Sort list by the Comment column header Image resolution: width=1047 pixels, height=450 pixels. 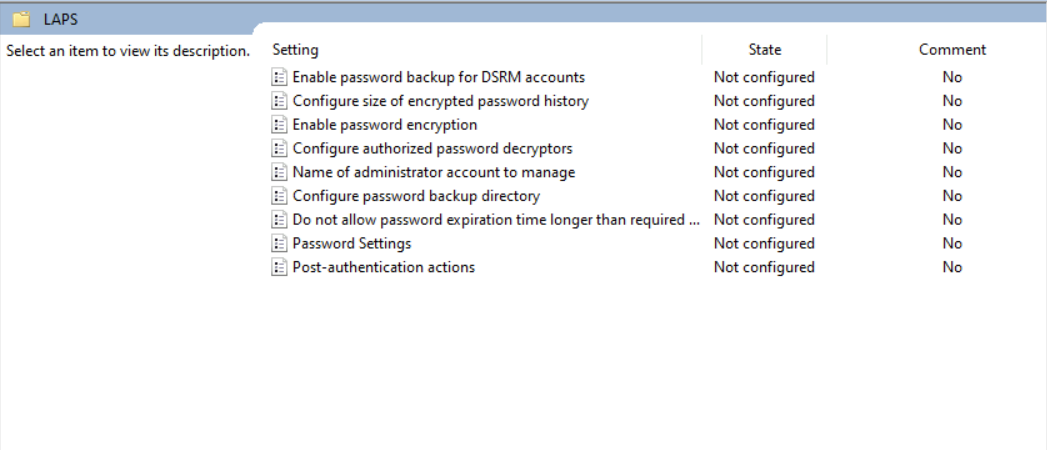click(952, 49)
